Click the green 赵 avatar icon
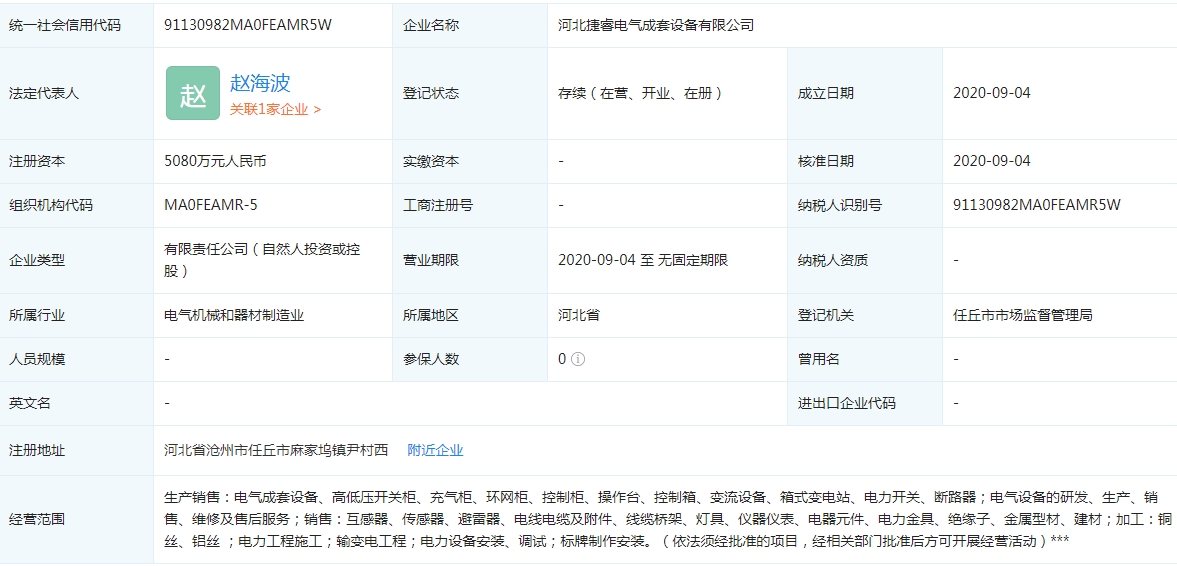The height and width of the screenshot is (566, 1177). (x=192, y=93)
